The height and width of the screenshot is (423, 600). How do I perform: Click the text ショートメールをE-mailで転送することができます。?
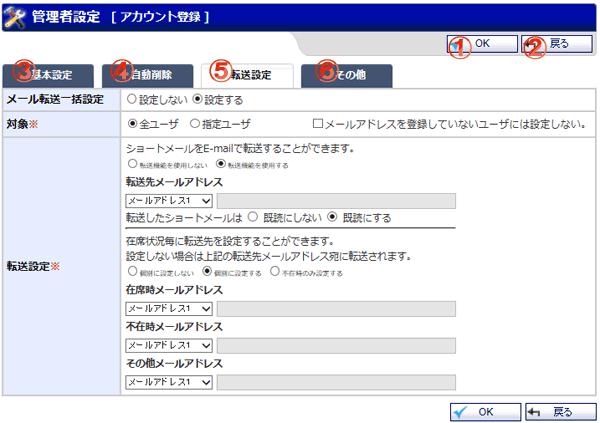[x=240, y=149]
